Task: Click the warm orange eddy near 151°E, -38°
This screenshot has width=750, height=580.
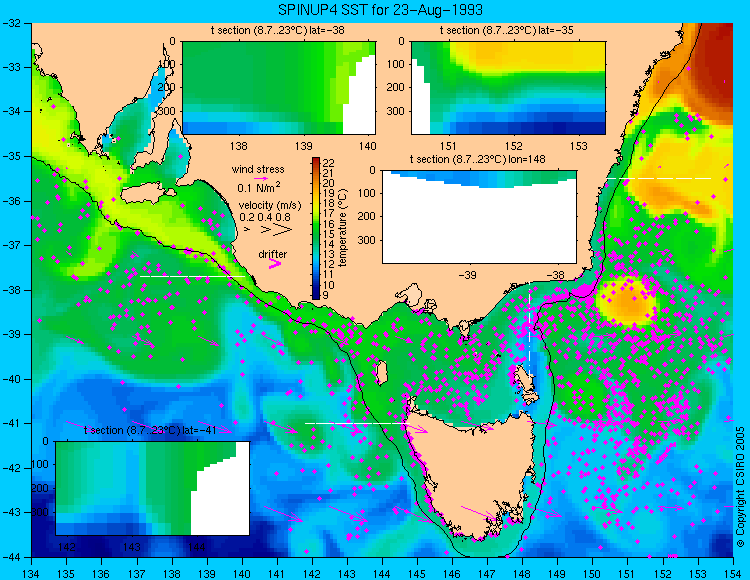Action: click(x=629, y=301)
